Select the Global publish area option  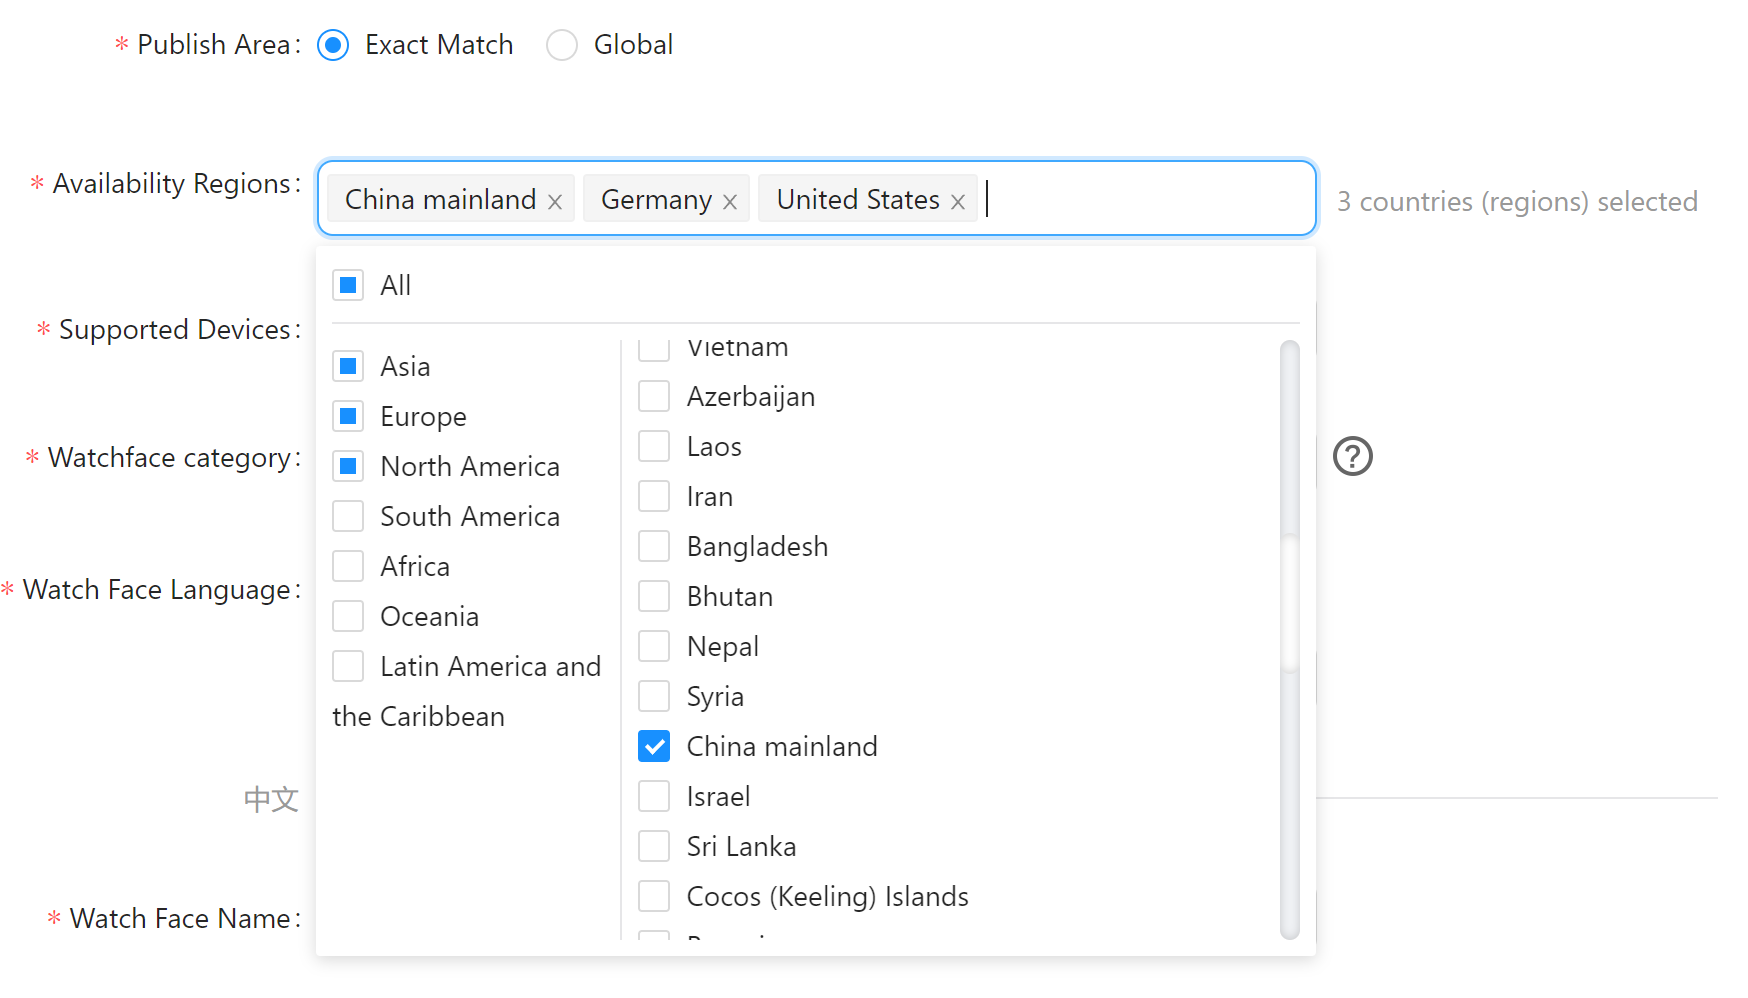[x=562, y=45]
